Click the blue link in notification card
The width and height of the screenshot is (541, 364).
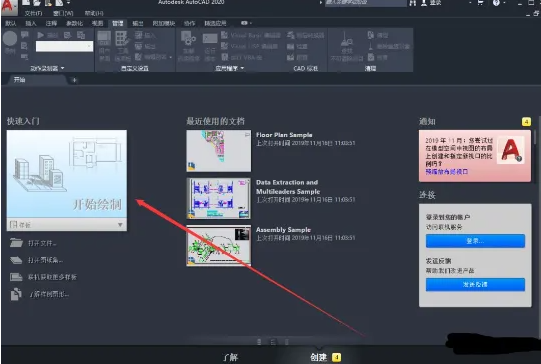[446, 171]
